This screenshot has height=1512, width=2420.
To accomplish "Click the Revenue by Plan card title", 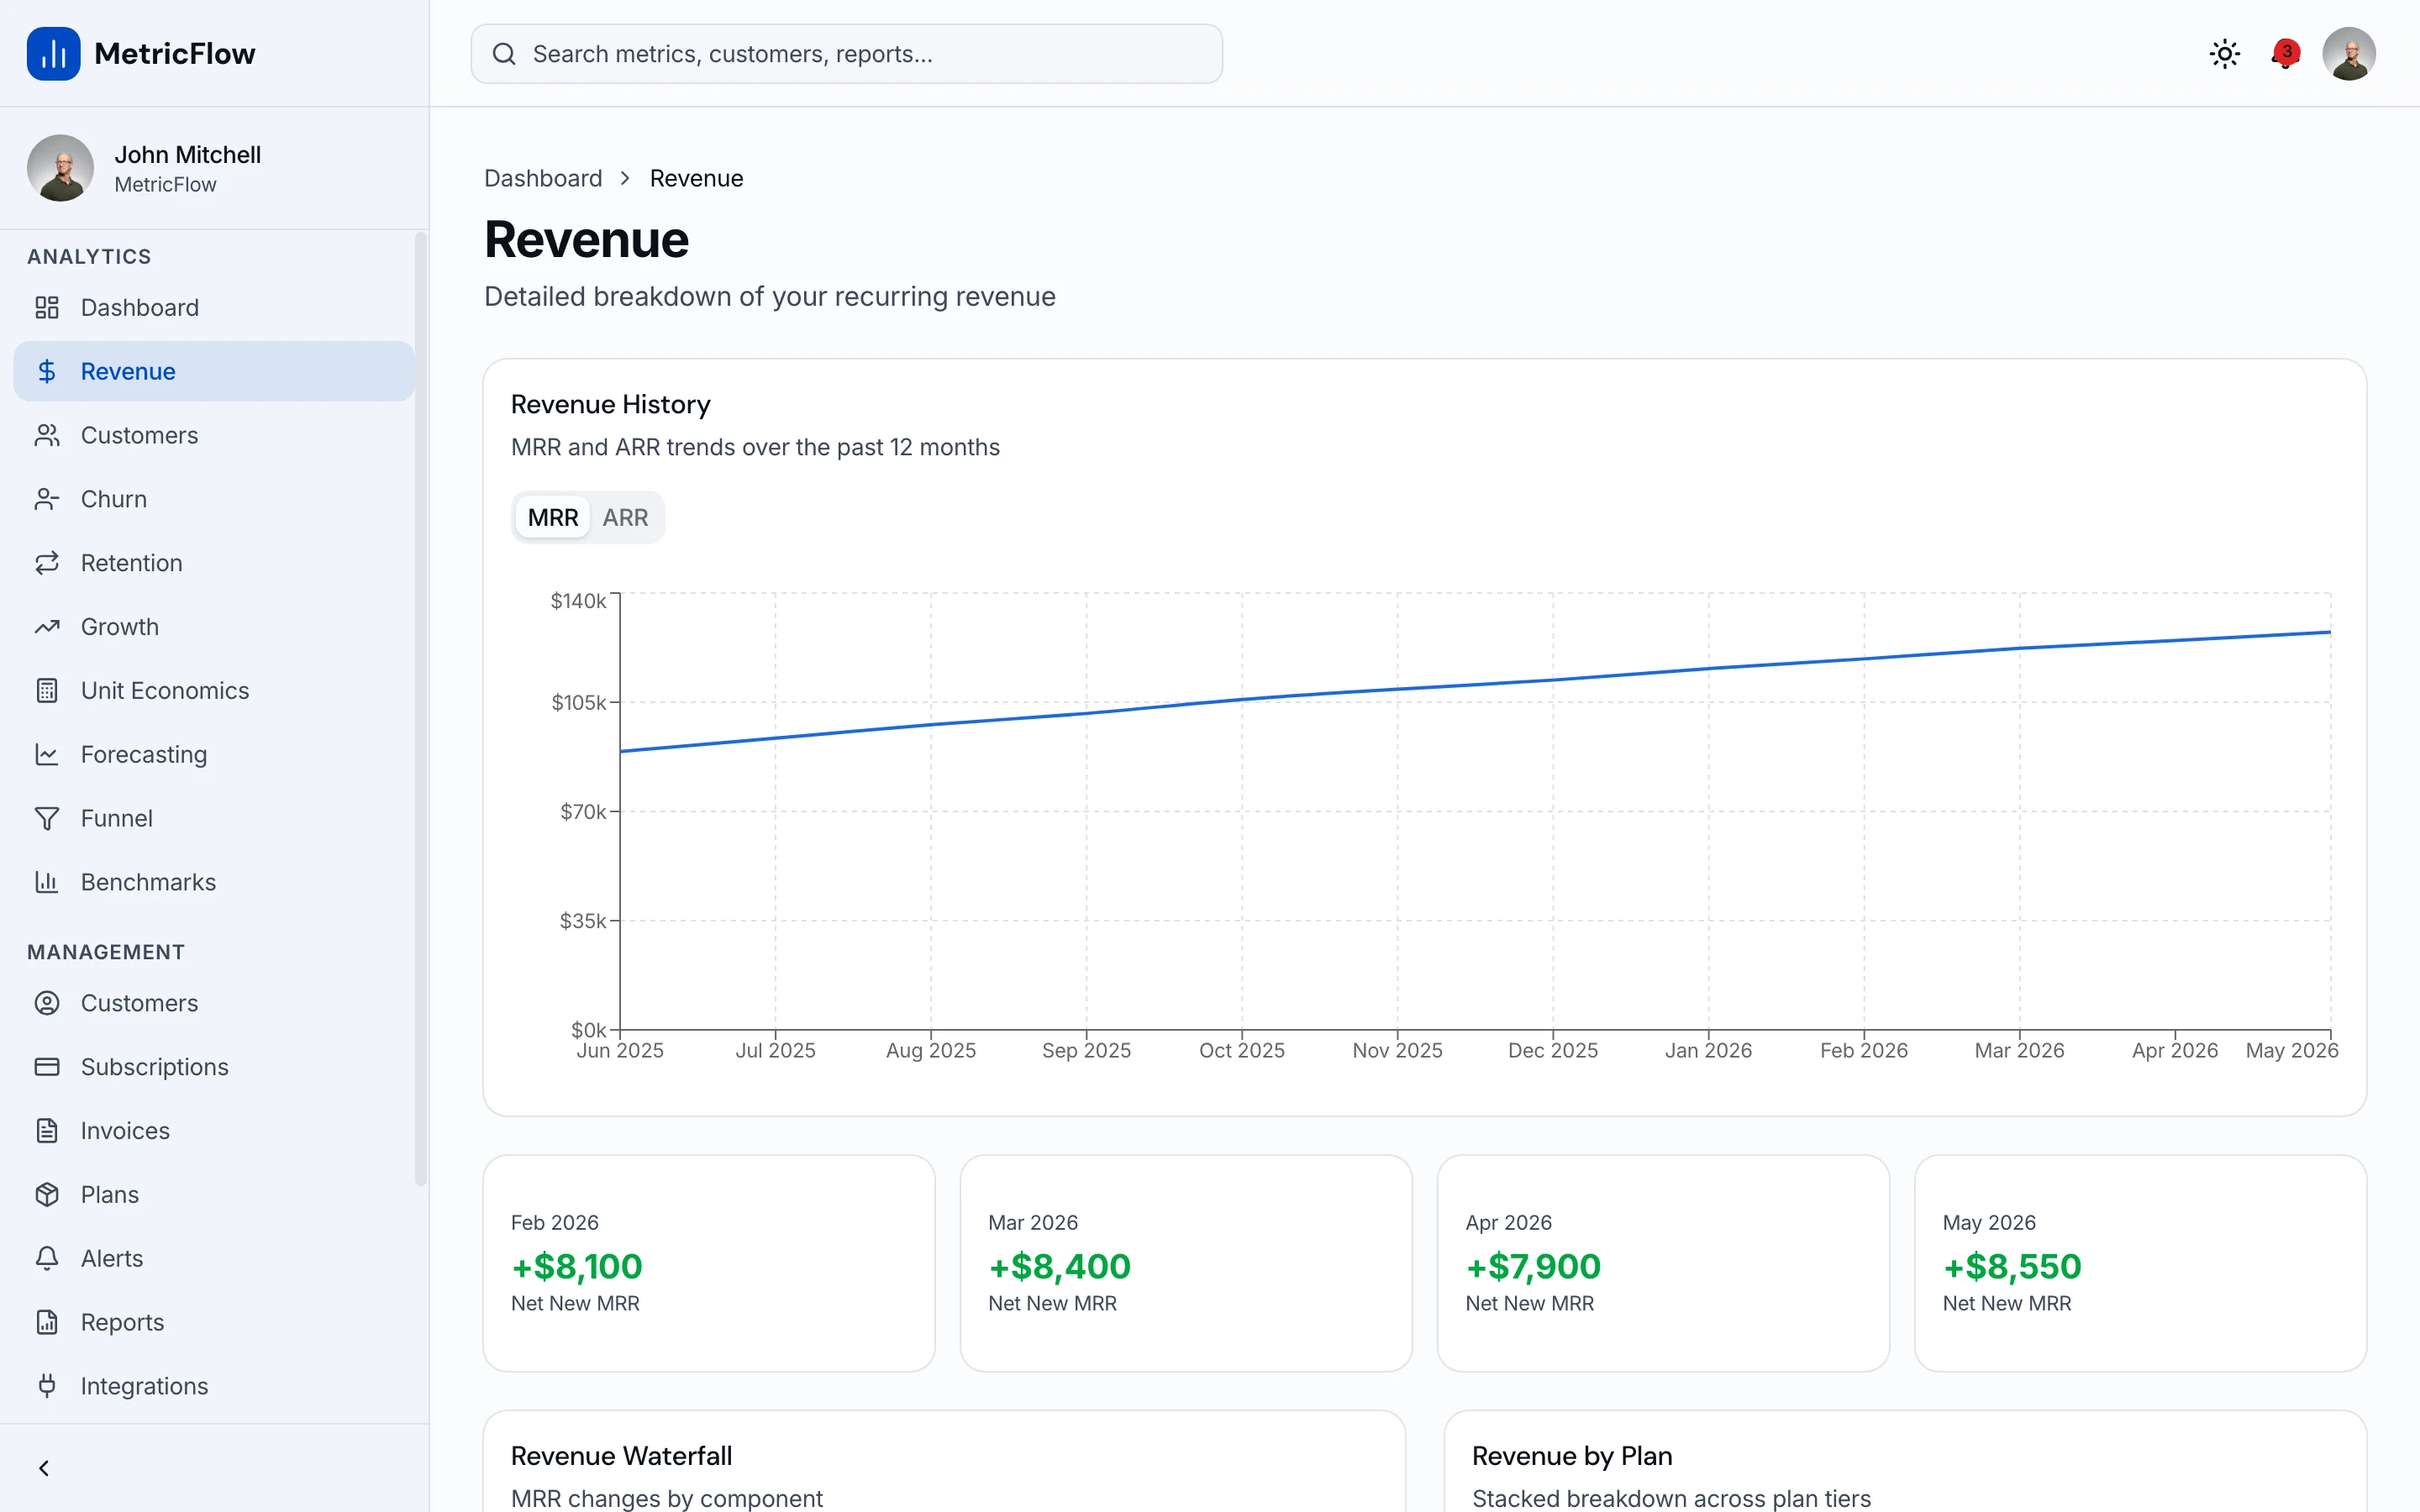I will tap(1572, 1456).
